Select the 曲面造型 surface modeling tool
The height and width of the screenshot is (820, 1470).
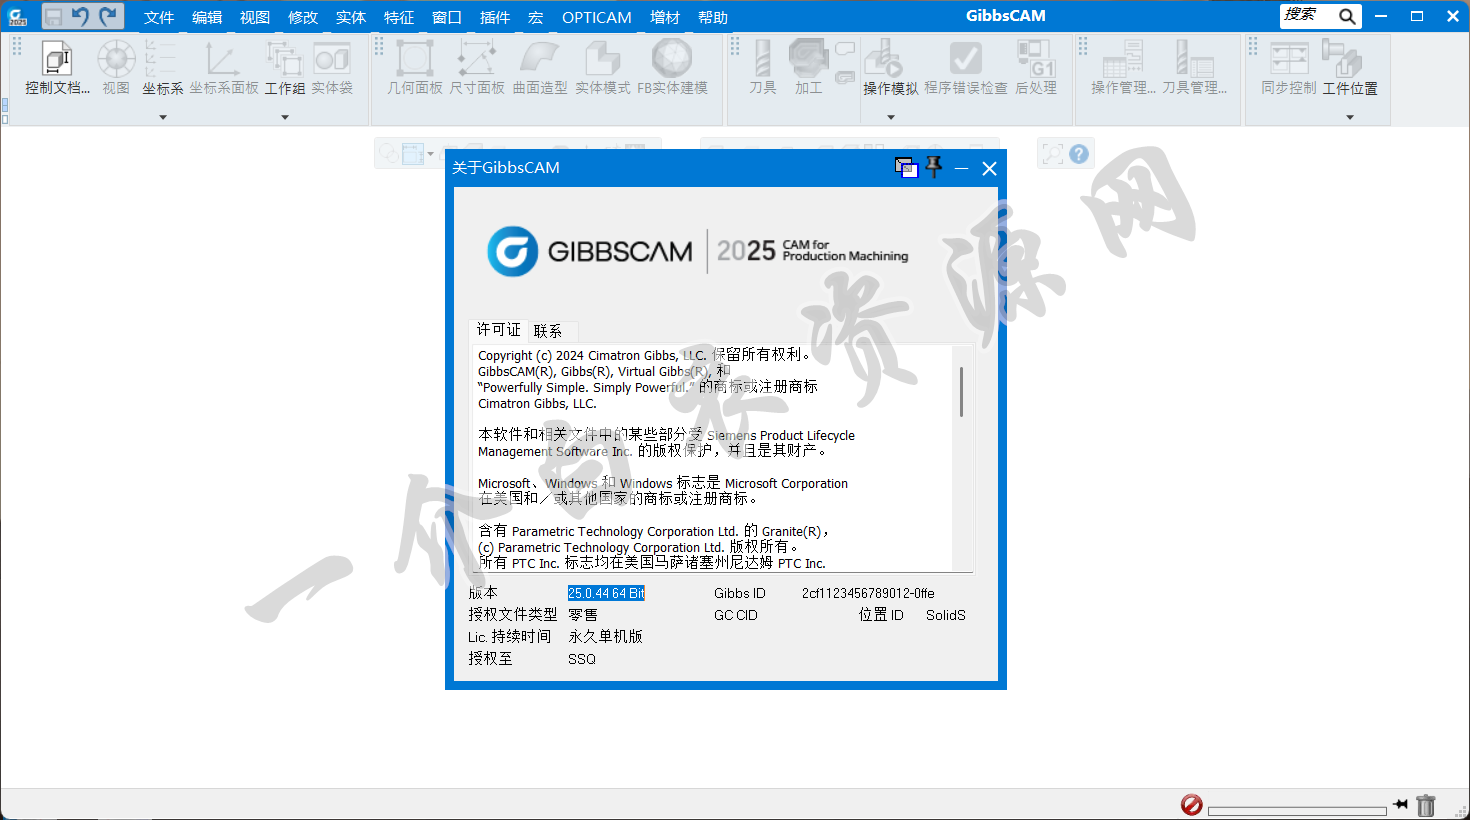tap(540, 68)
